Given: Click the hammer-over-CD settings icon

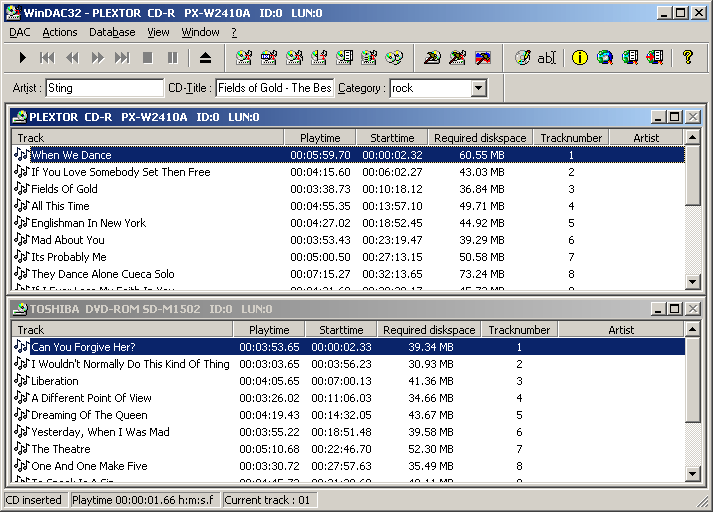Looking at the screenshot, I should (432, 58).
